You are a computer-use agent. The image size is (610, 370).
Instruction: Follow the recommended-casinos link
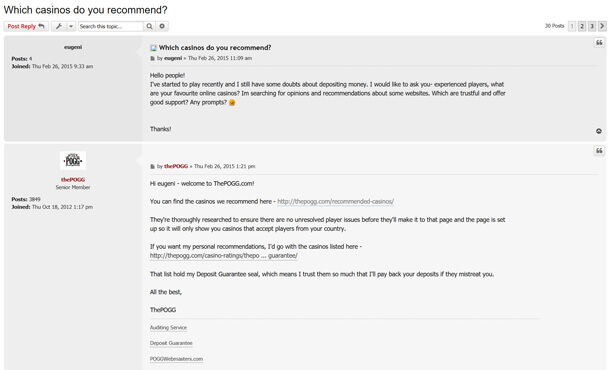(x=335, y=202)
